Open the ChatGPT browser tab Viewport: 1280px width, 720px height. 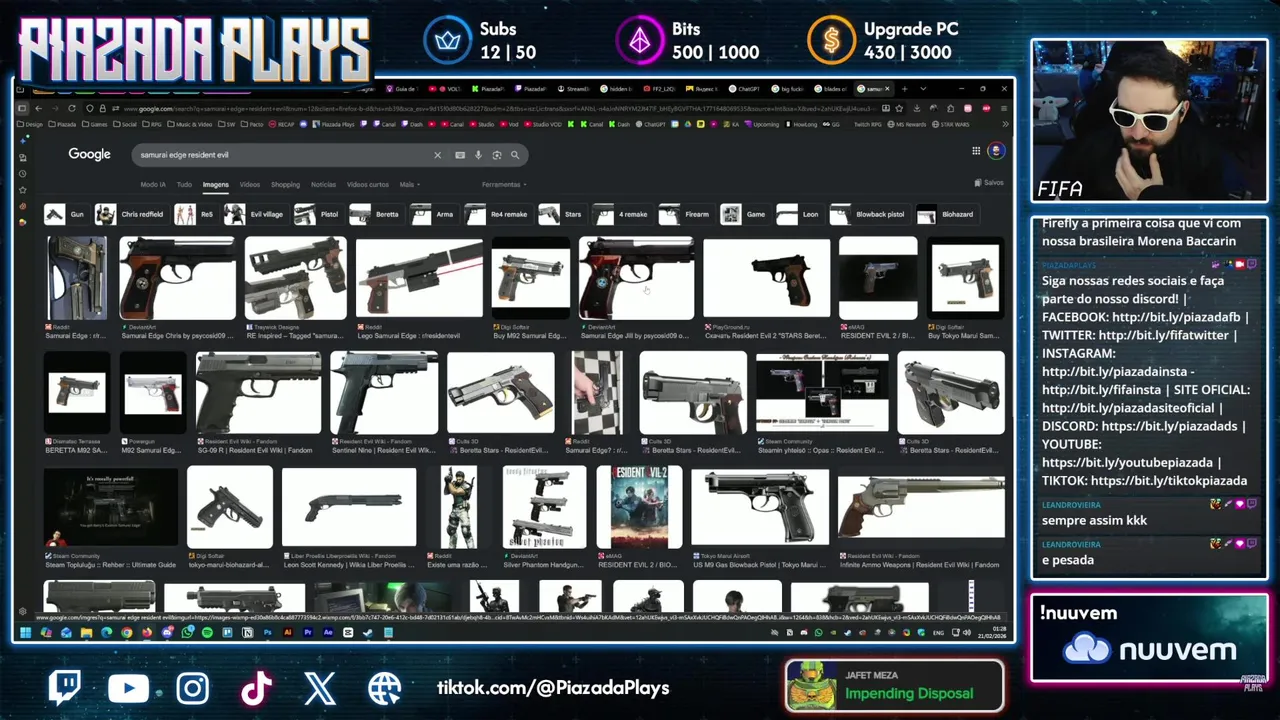click(744, 89)
